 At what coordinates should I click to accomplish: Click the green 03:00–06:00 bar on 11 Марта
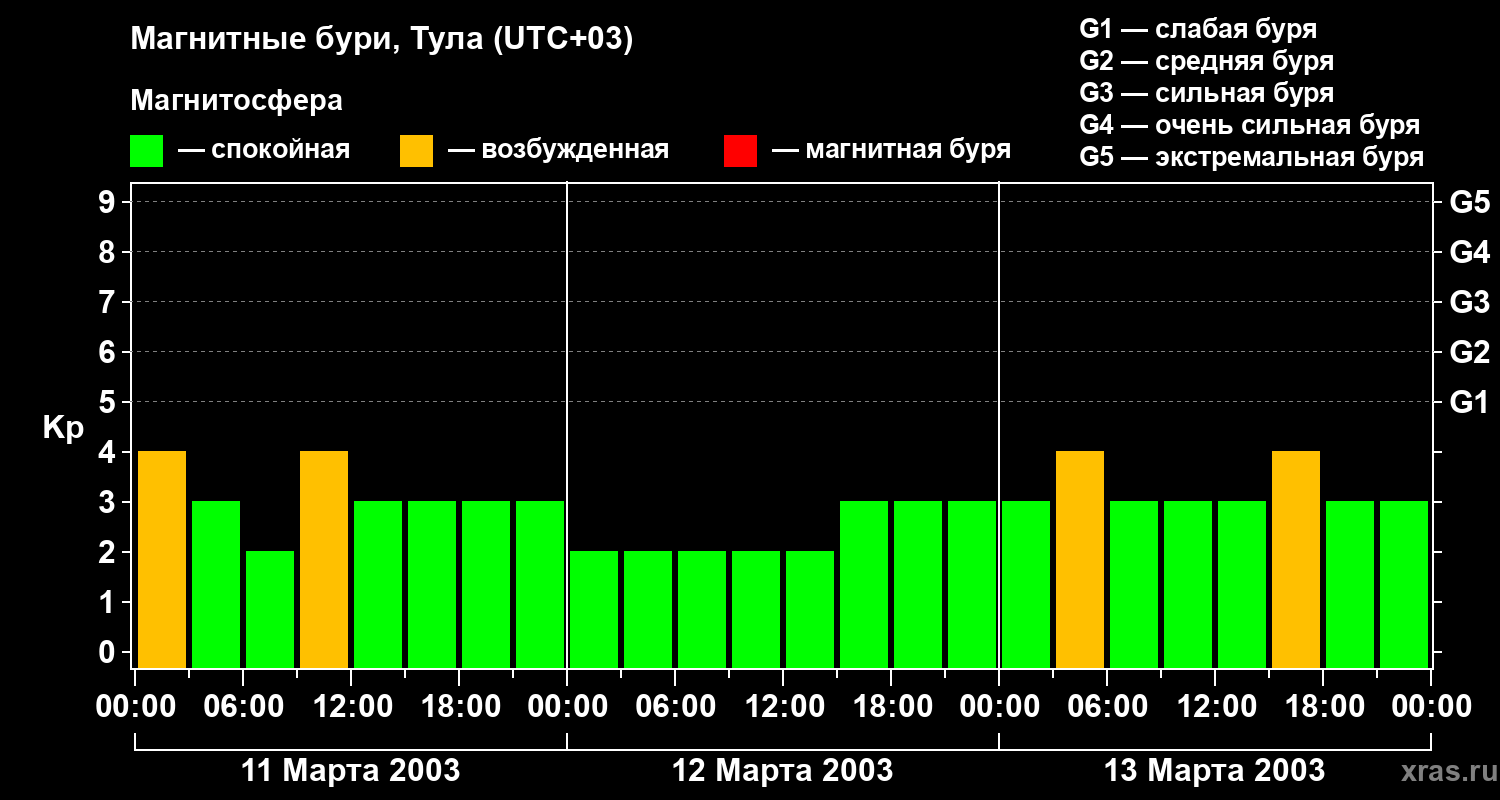(216, 584)
